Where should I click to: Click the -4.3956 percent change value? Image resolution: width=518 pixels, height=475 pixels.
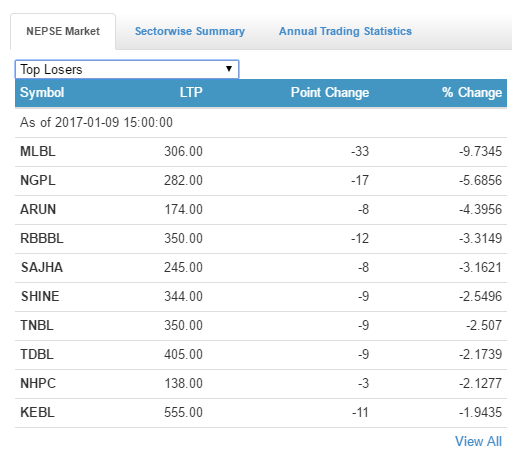(480, 209)
